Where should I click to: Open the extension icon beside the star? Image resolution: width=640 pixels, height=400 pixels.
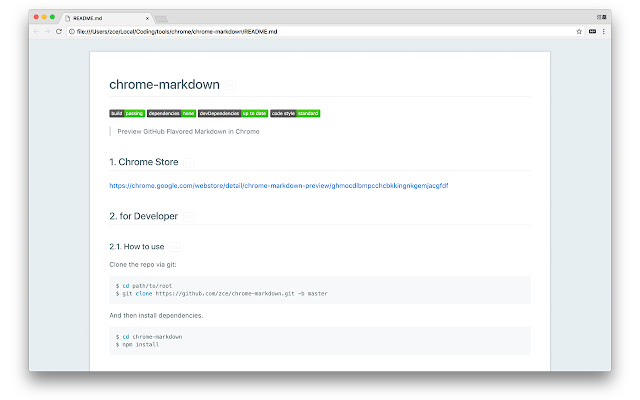coord(592,31)
